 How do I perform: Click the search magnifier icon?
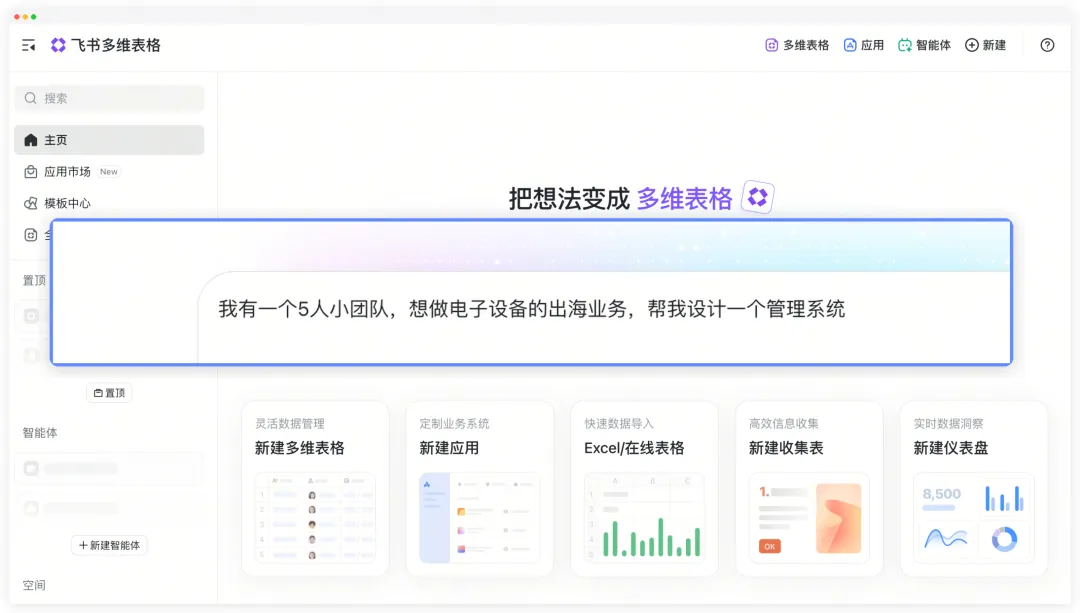click(30, 98)
